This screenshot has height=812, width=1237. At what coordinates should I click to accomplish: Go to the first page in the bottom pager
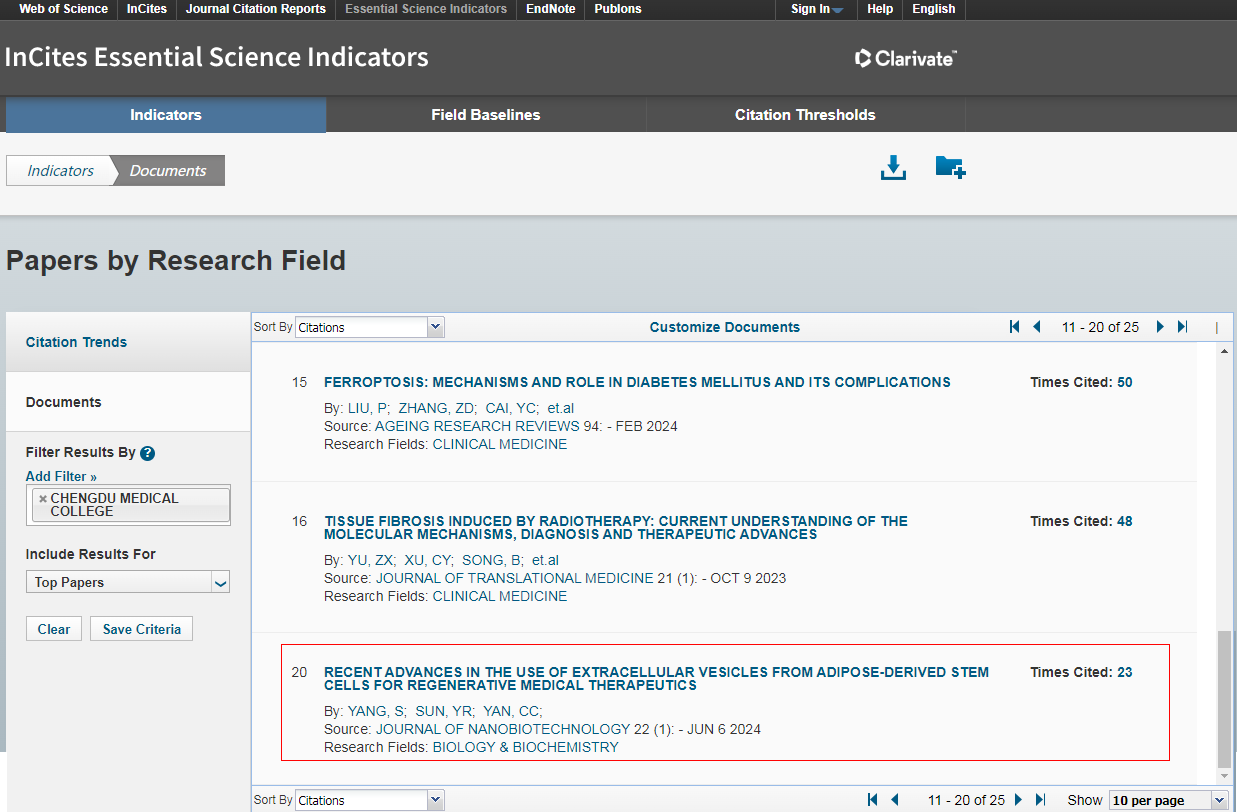[873, 800]
